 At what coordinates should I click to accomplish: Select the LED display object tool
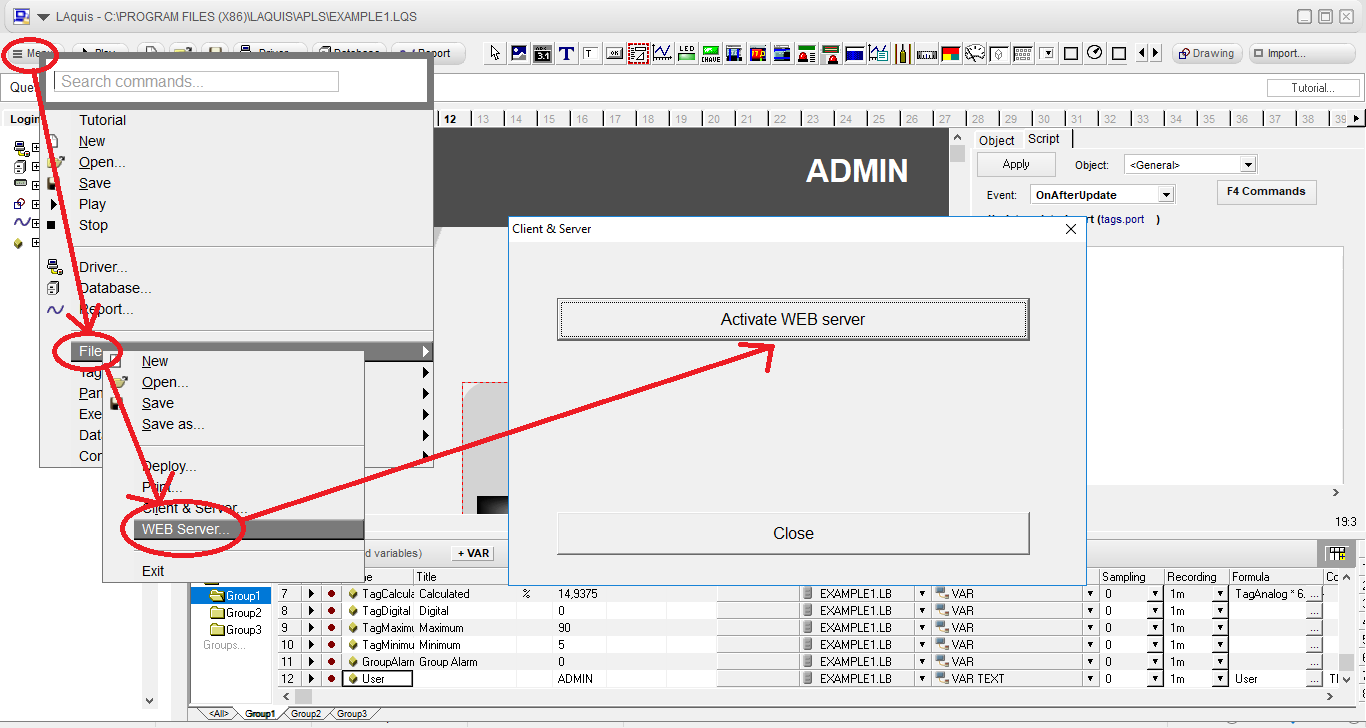[x=686, y=53]
